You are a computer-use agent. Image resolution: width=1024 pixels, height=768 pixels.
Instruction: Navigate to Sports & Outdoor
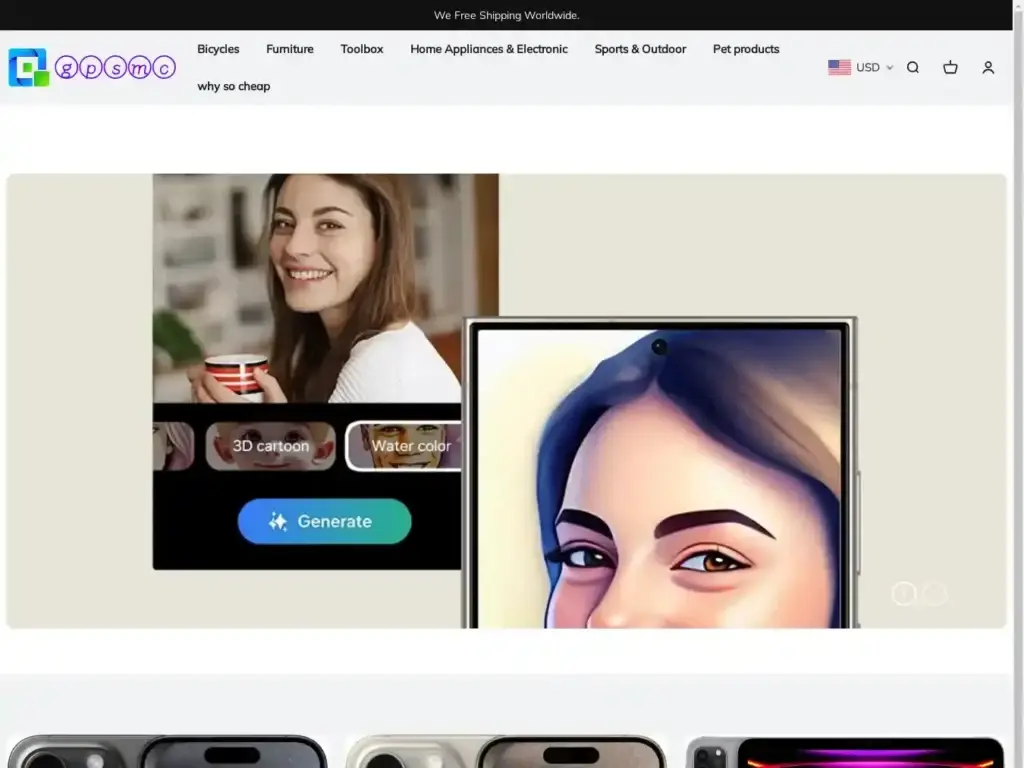coord(640,49)
